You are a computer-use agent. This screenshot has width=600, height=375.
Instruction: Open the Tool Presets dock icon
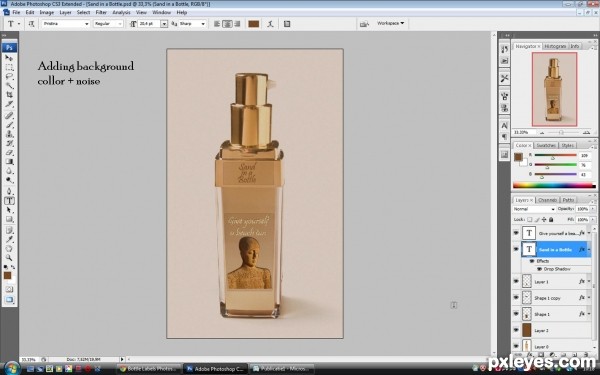(504, 78)
